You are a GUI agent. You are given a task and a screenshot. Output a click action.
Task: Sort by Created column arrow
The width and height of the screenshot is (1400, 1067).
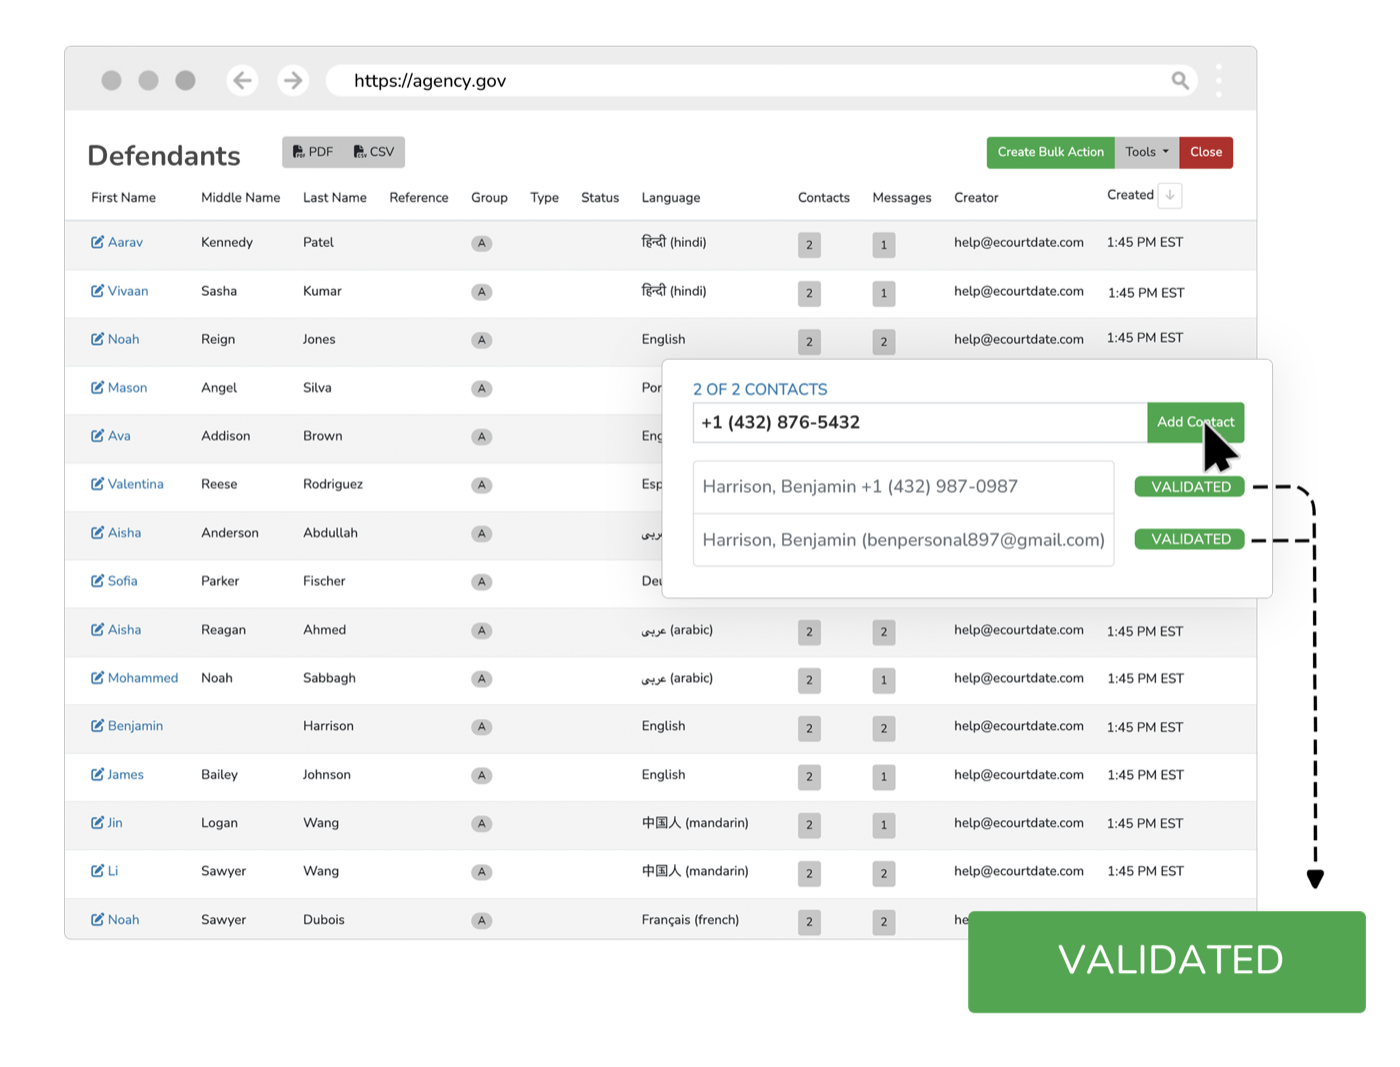pyautogui.click(x=1170, y=195)
